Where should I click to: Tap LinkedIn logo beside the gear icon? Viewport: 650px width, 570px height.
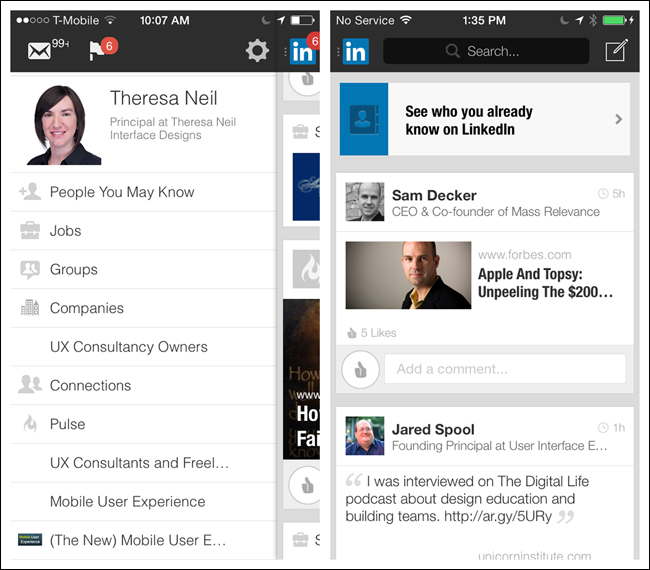[302, 52]
